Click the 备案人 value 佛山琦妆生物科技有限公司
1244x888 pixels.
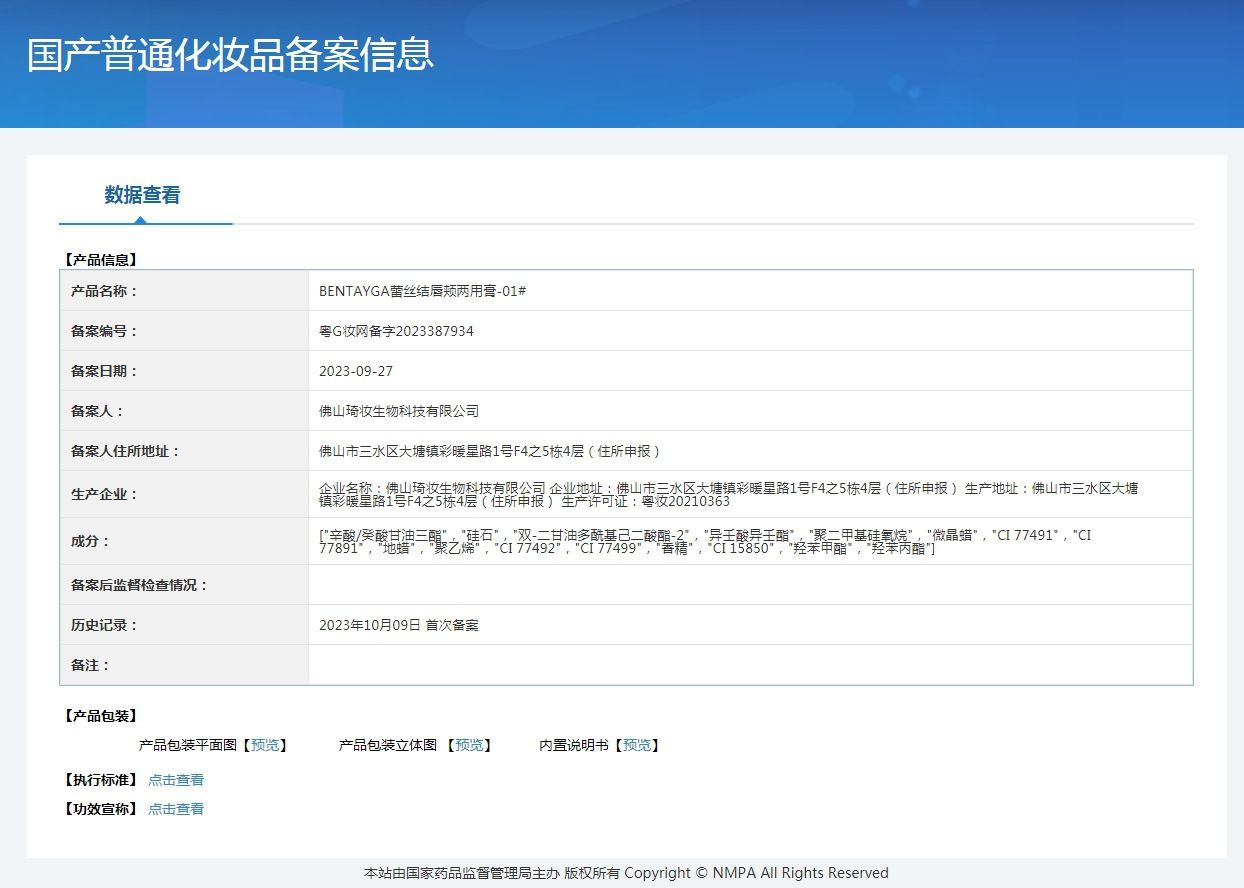coord(399,411)
